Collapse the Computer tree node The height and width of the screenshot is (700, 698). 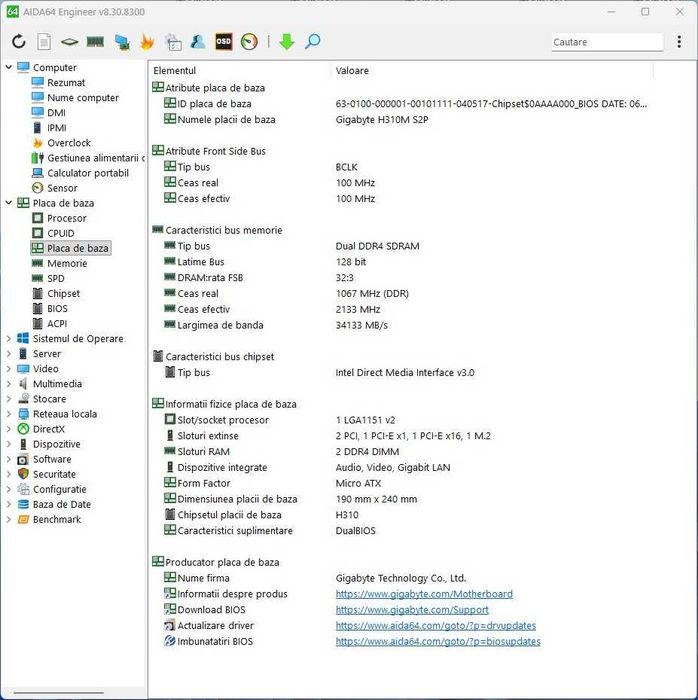8,67
